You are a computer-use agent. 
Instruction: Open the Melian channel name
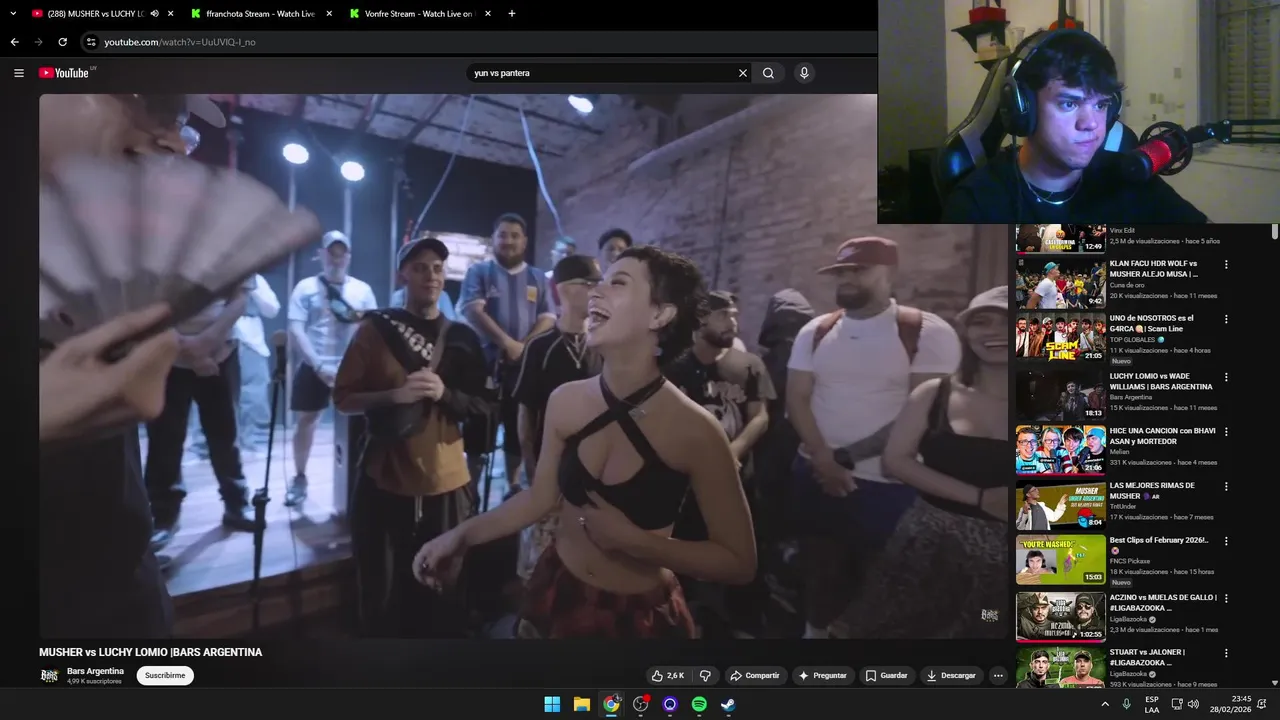1119,451
